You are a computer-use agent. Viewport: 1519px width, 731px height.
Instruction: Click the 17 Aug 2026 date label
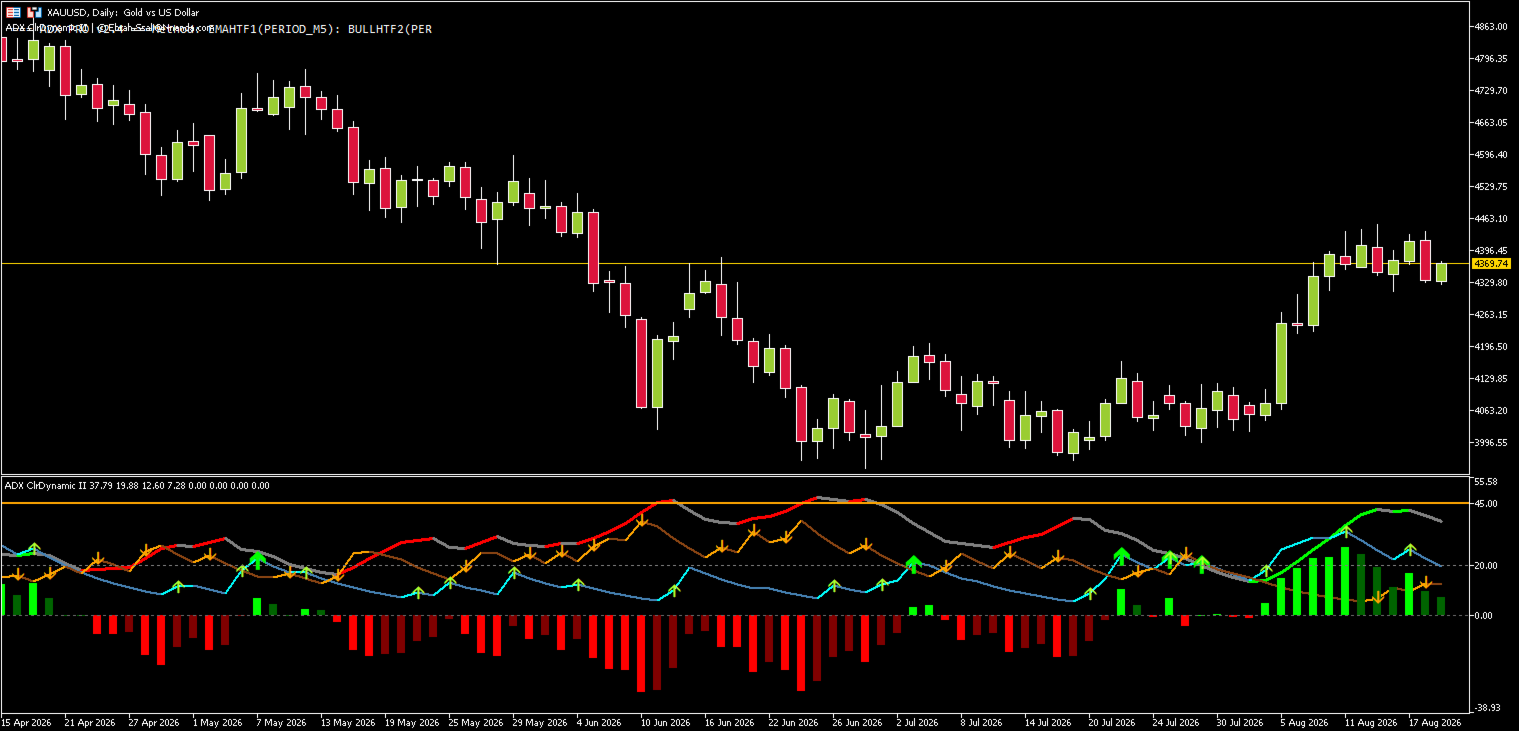point(1435,722)
